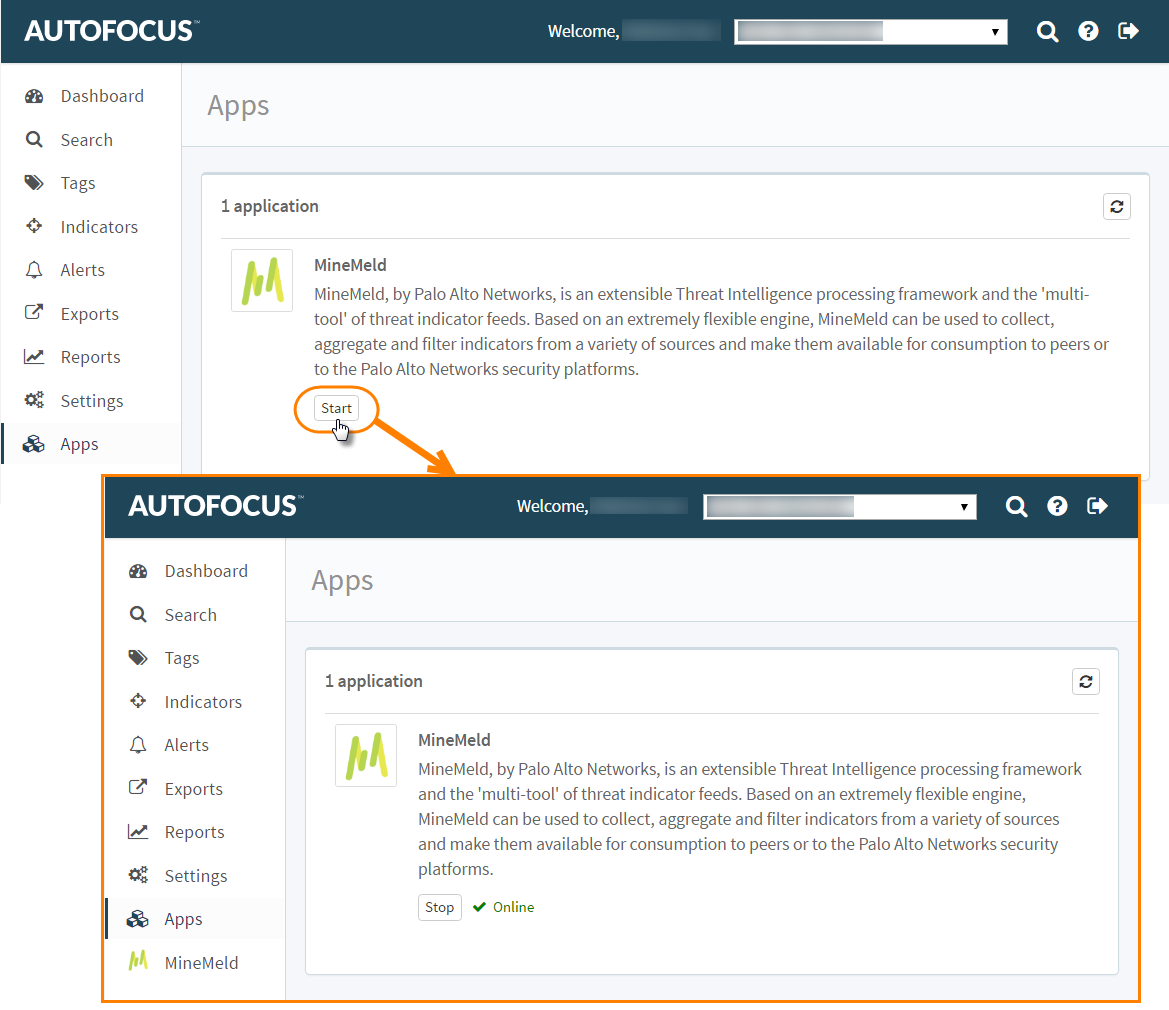Screen dimensions: 1169x1010
Task: Click Welcome text in lower header
Action: [552, 506]
